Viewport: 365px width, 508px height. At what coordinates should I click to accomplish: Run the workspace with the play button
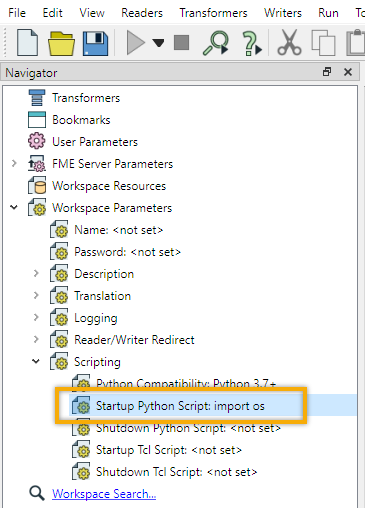(x=136, y=43)
